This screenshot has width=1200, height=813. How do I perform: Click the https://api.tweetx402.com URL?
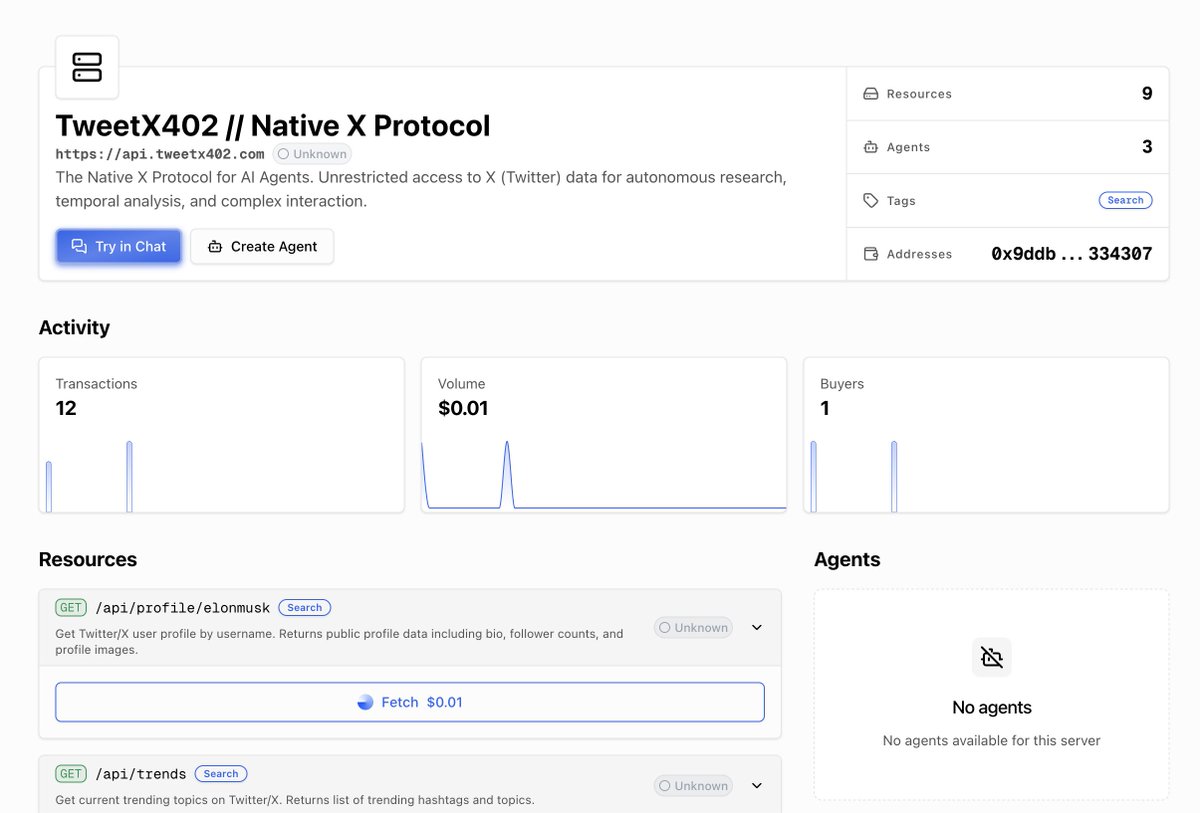[x=160, y=154]
